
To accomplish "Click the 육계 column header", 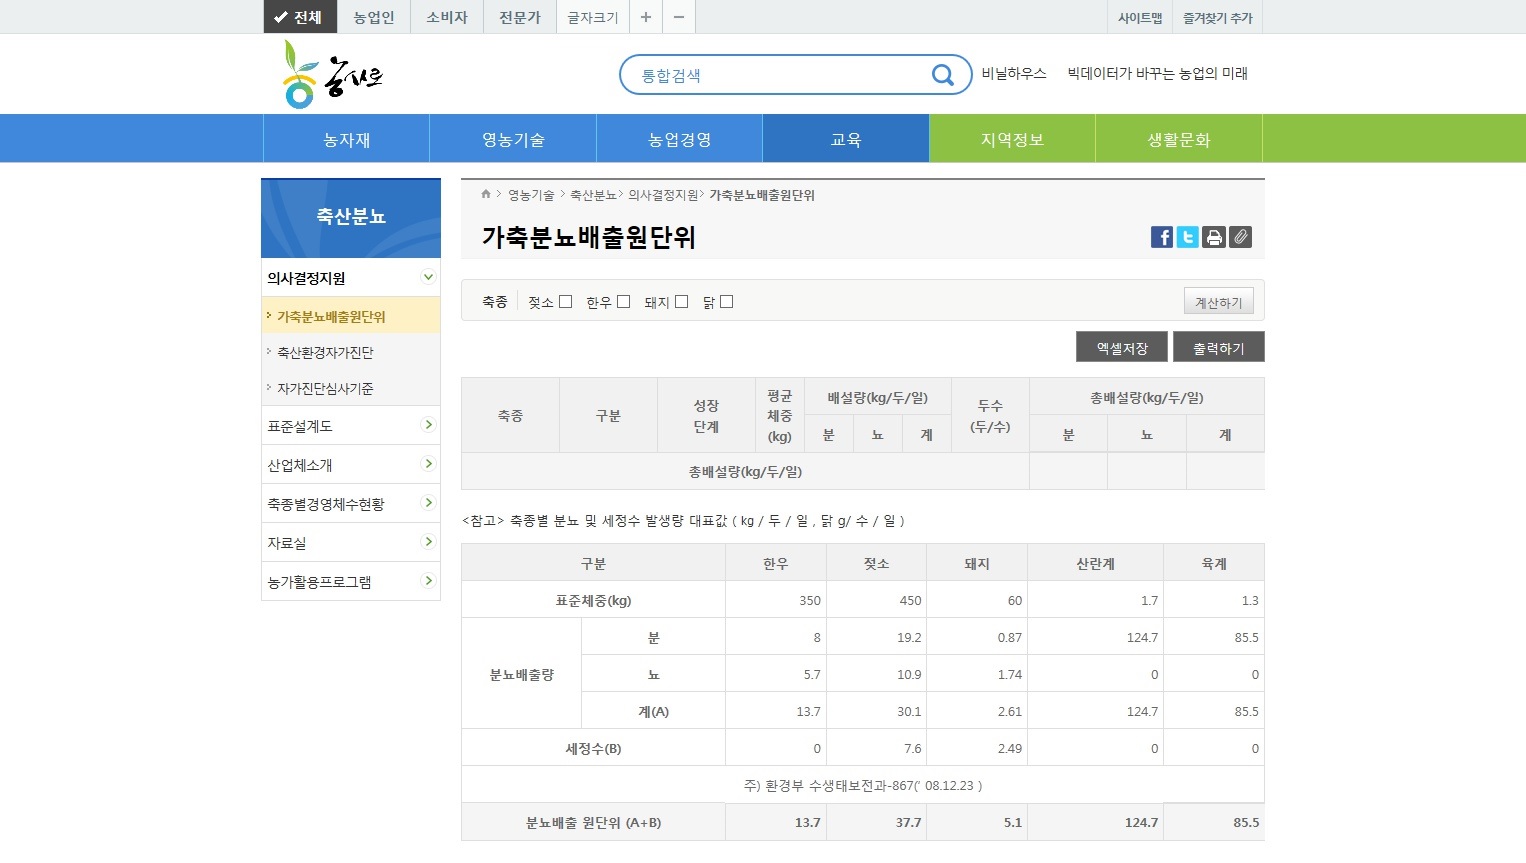I will 1214,563.
